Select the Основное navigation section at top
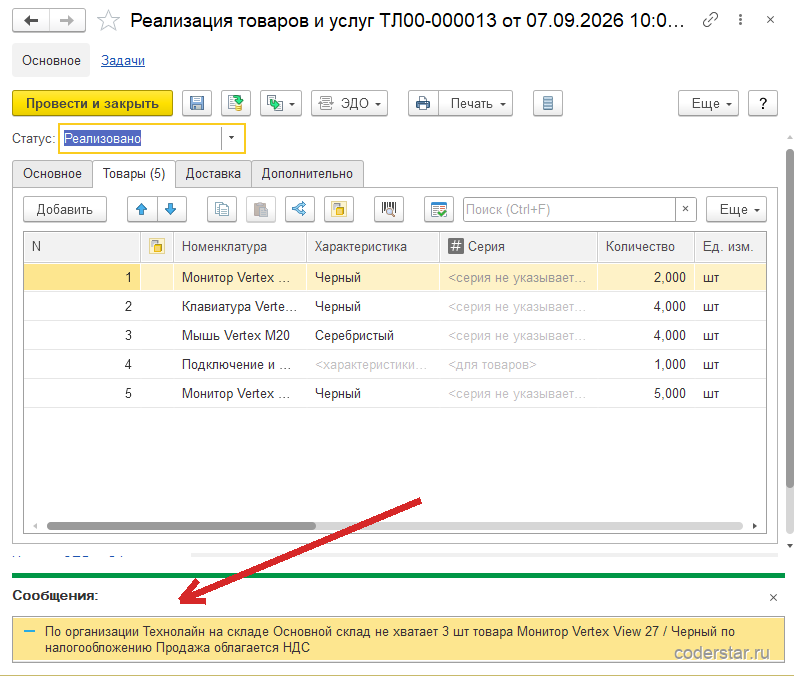Image resolution: width=794 pixels, height=676 pixels. (51, 60)
